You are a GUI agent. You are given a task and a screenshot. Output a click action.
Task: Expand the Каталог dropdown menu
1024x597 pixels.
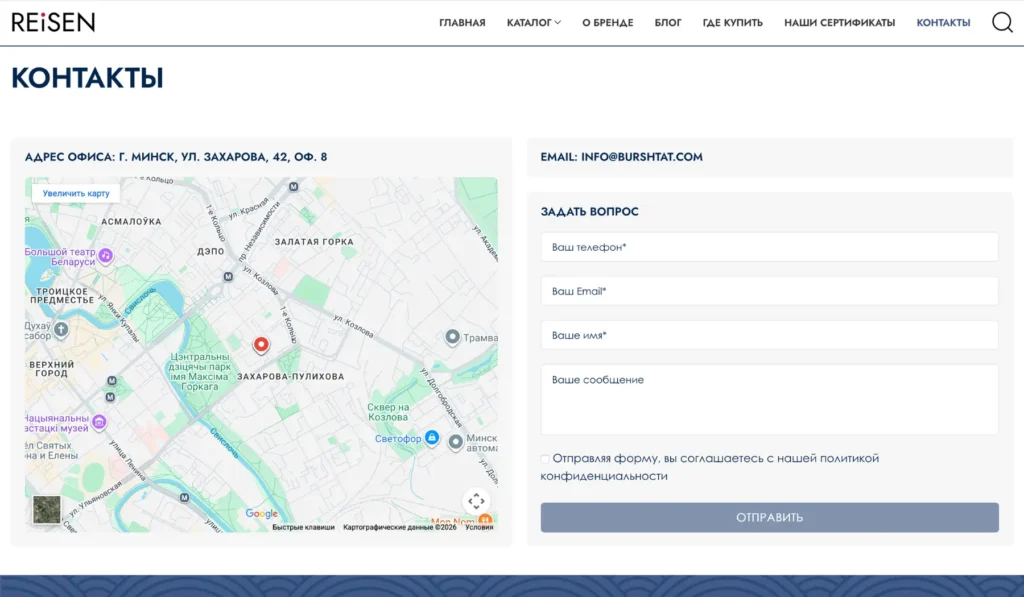[x=533, y=23]
